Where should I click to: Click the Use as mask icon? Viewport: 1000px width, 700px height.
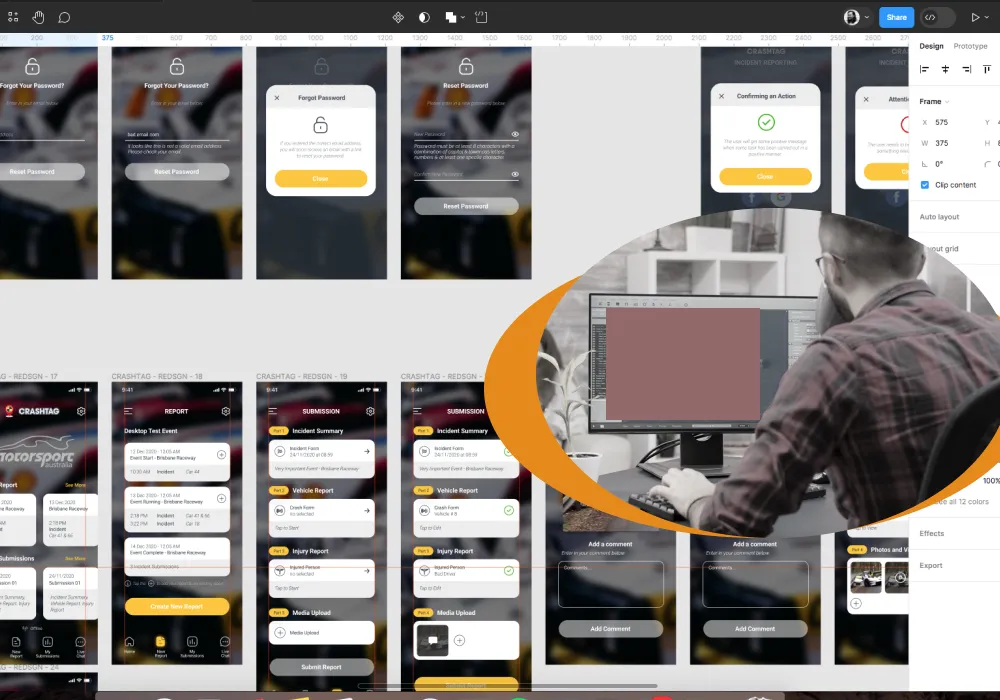pos(424,17)
